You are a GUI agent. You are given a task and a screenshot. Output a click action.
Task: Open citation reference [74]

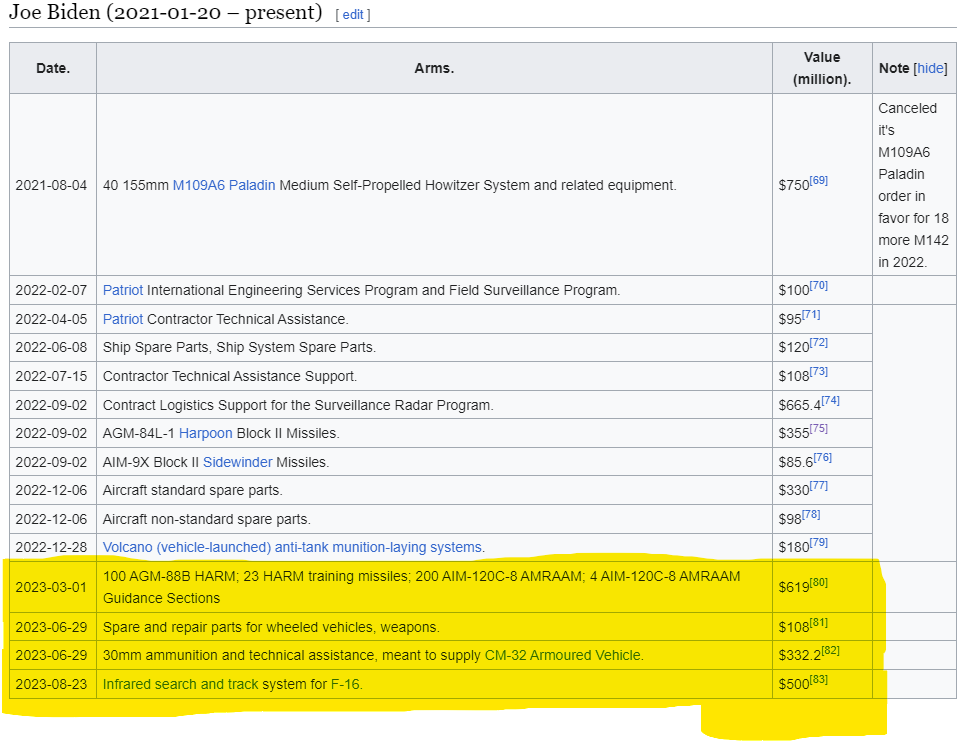(x=831, y=400)
